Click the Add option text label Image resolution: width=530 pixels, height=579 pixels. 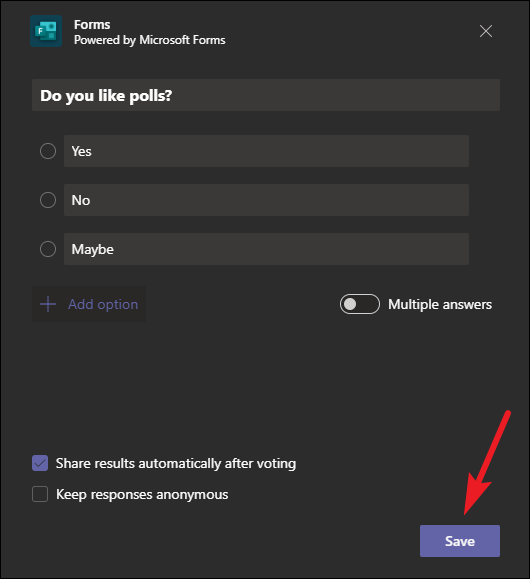(103, 304)
